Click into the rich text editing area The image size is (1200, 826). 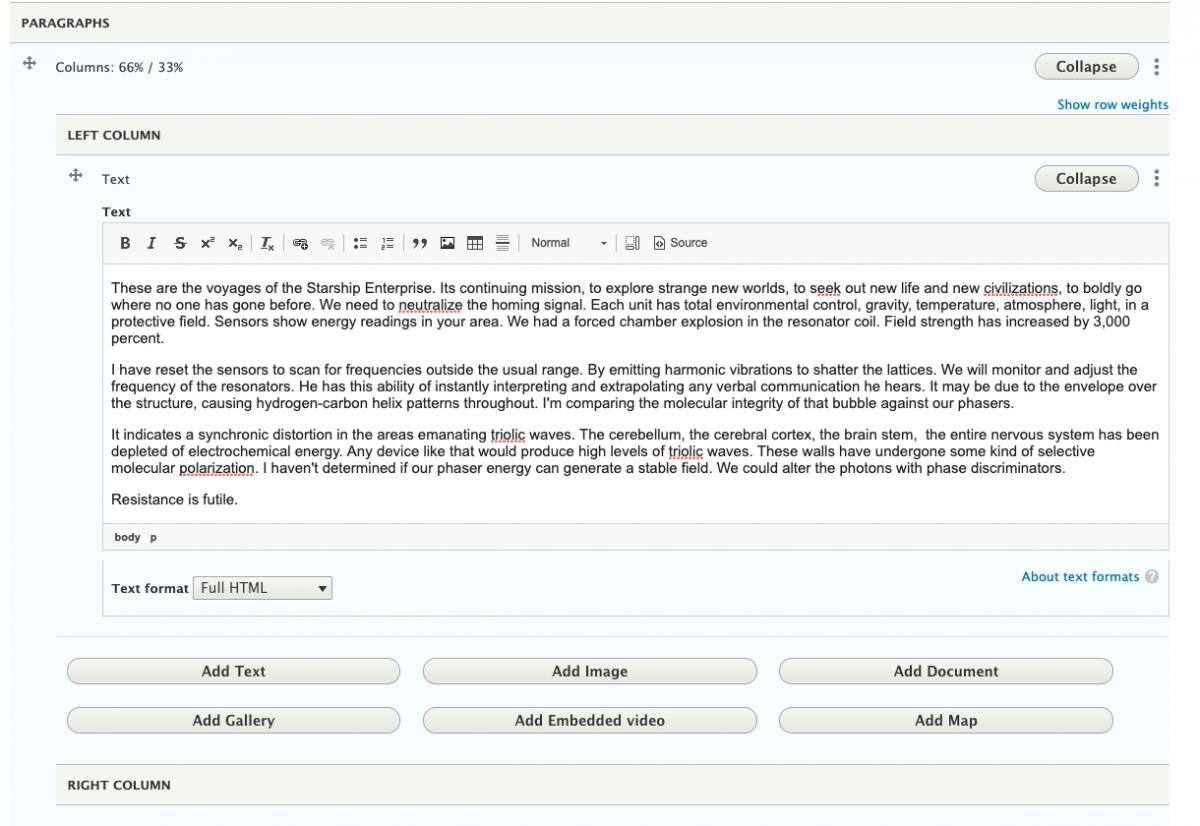pos(635,394)
